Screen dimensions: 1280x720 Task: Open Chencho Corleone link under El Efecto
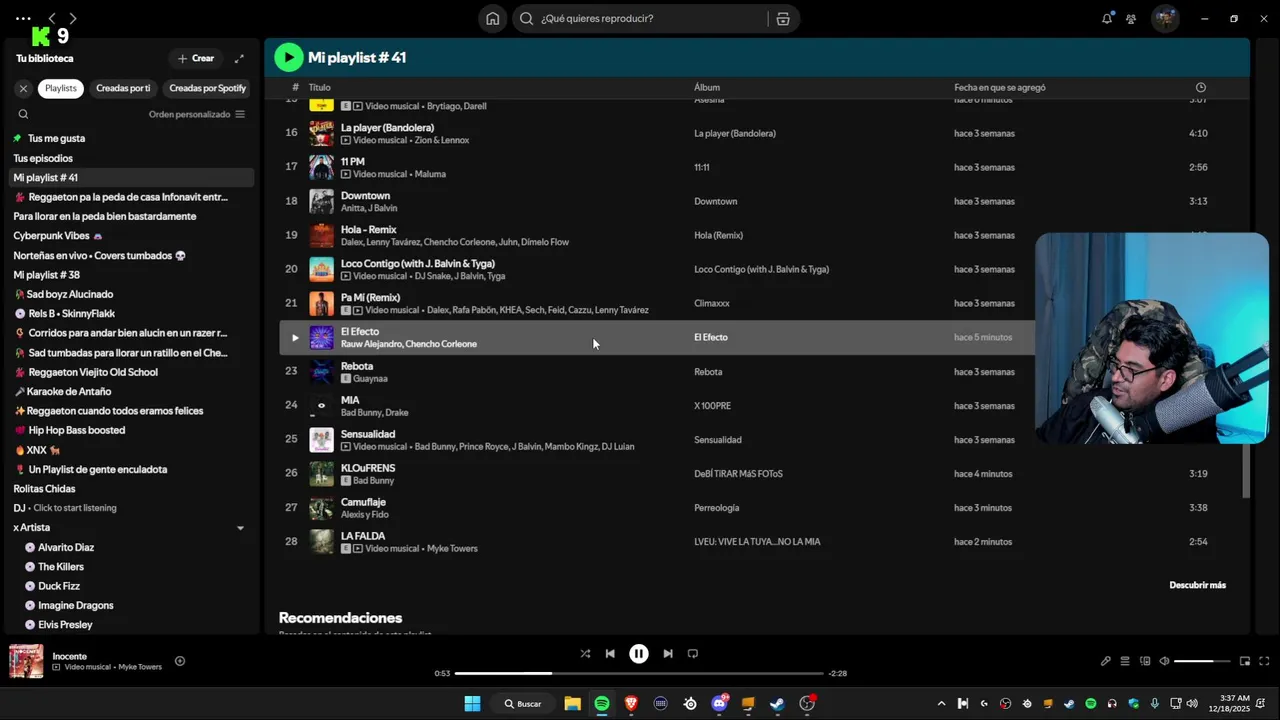(x=441, y=344)
